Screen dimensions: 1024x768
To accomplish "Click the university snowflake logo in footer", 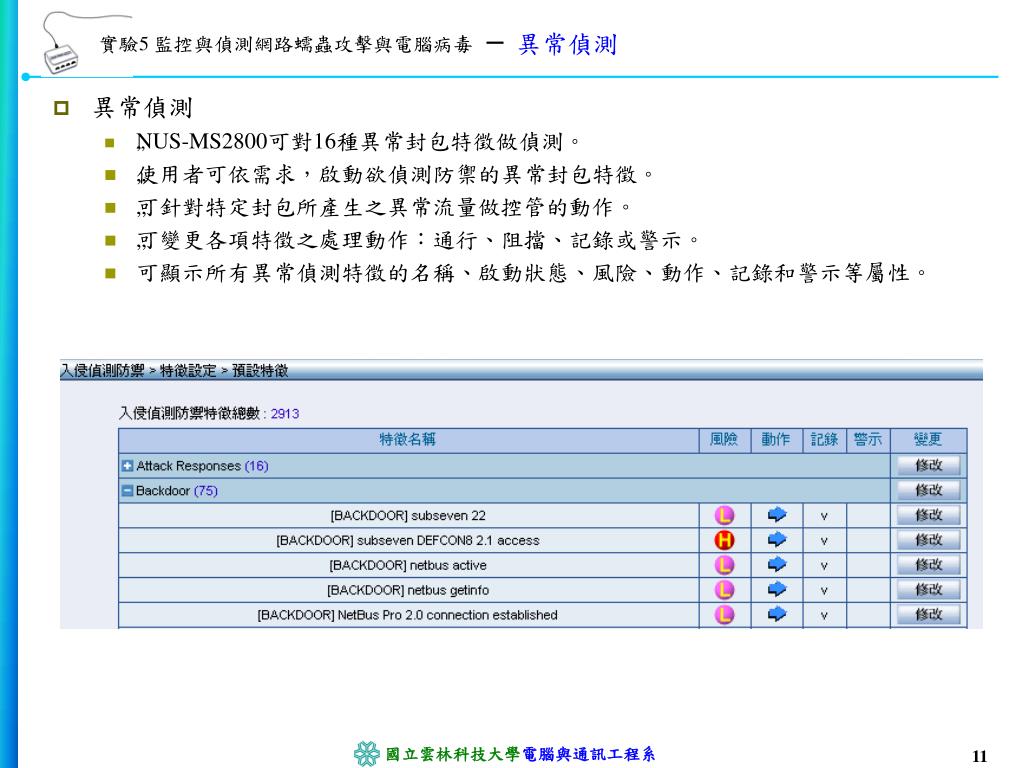I will pyautogui.click(x=367, y=754).
